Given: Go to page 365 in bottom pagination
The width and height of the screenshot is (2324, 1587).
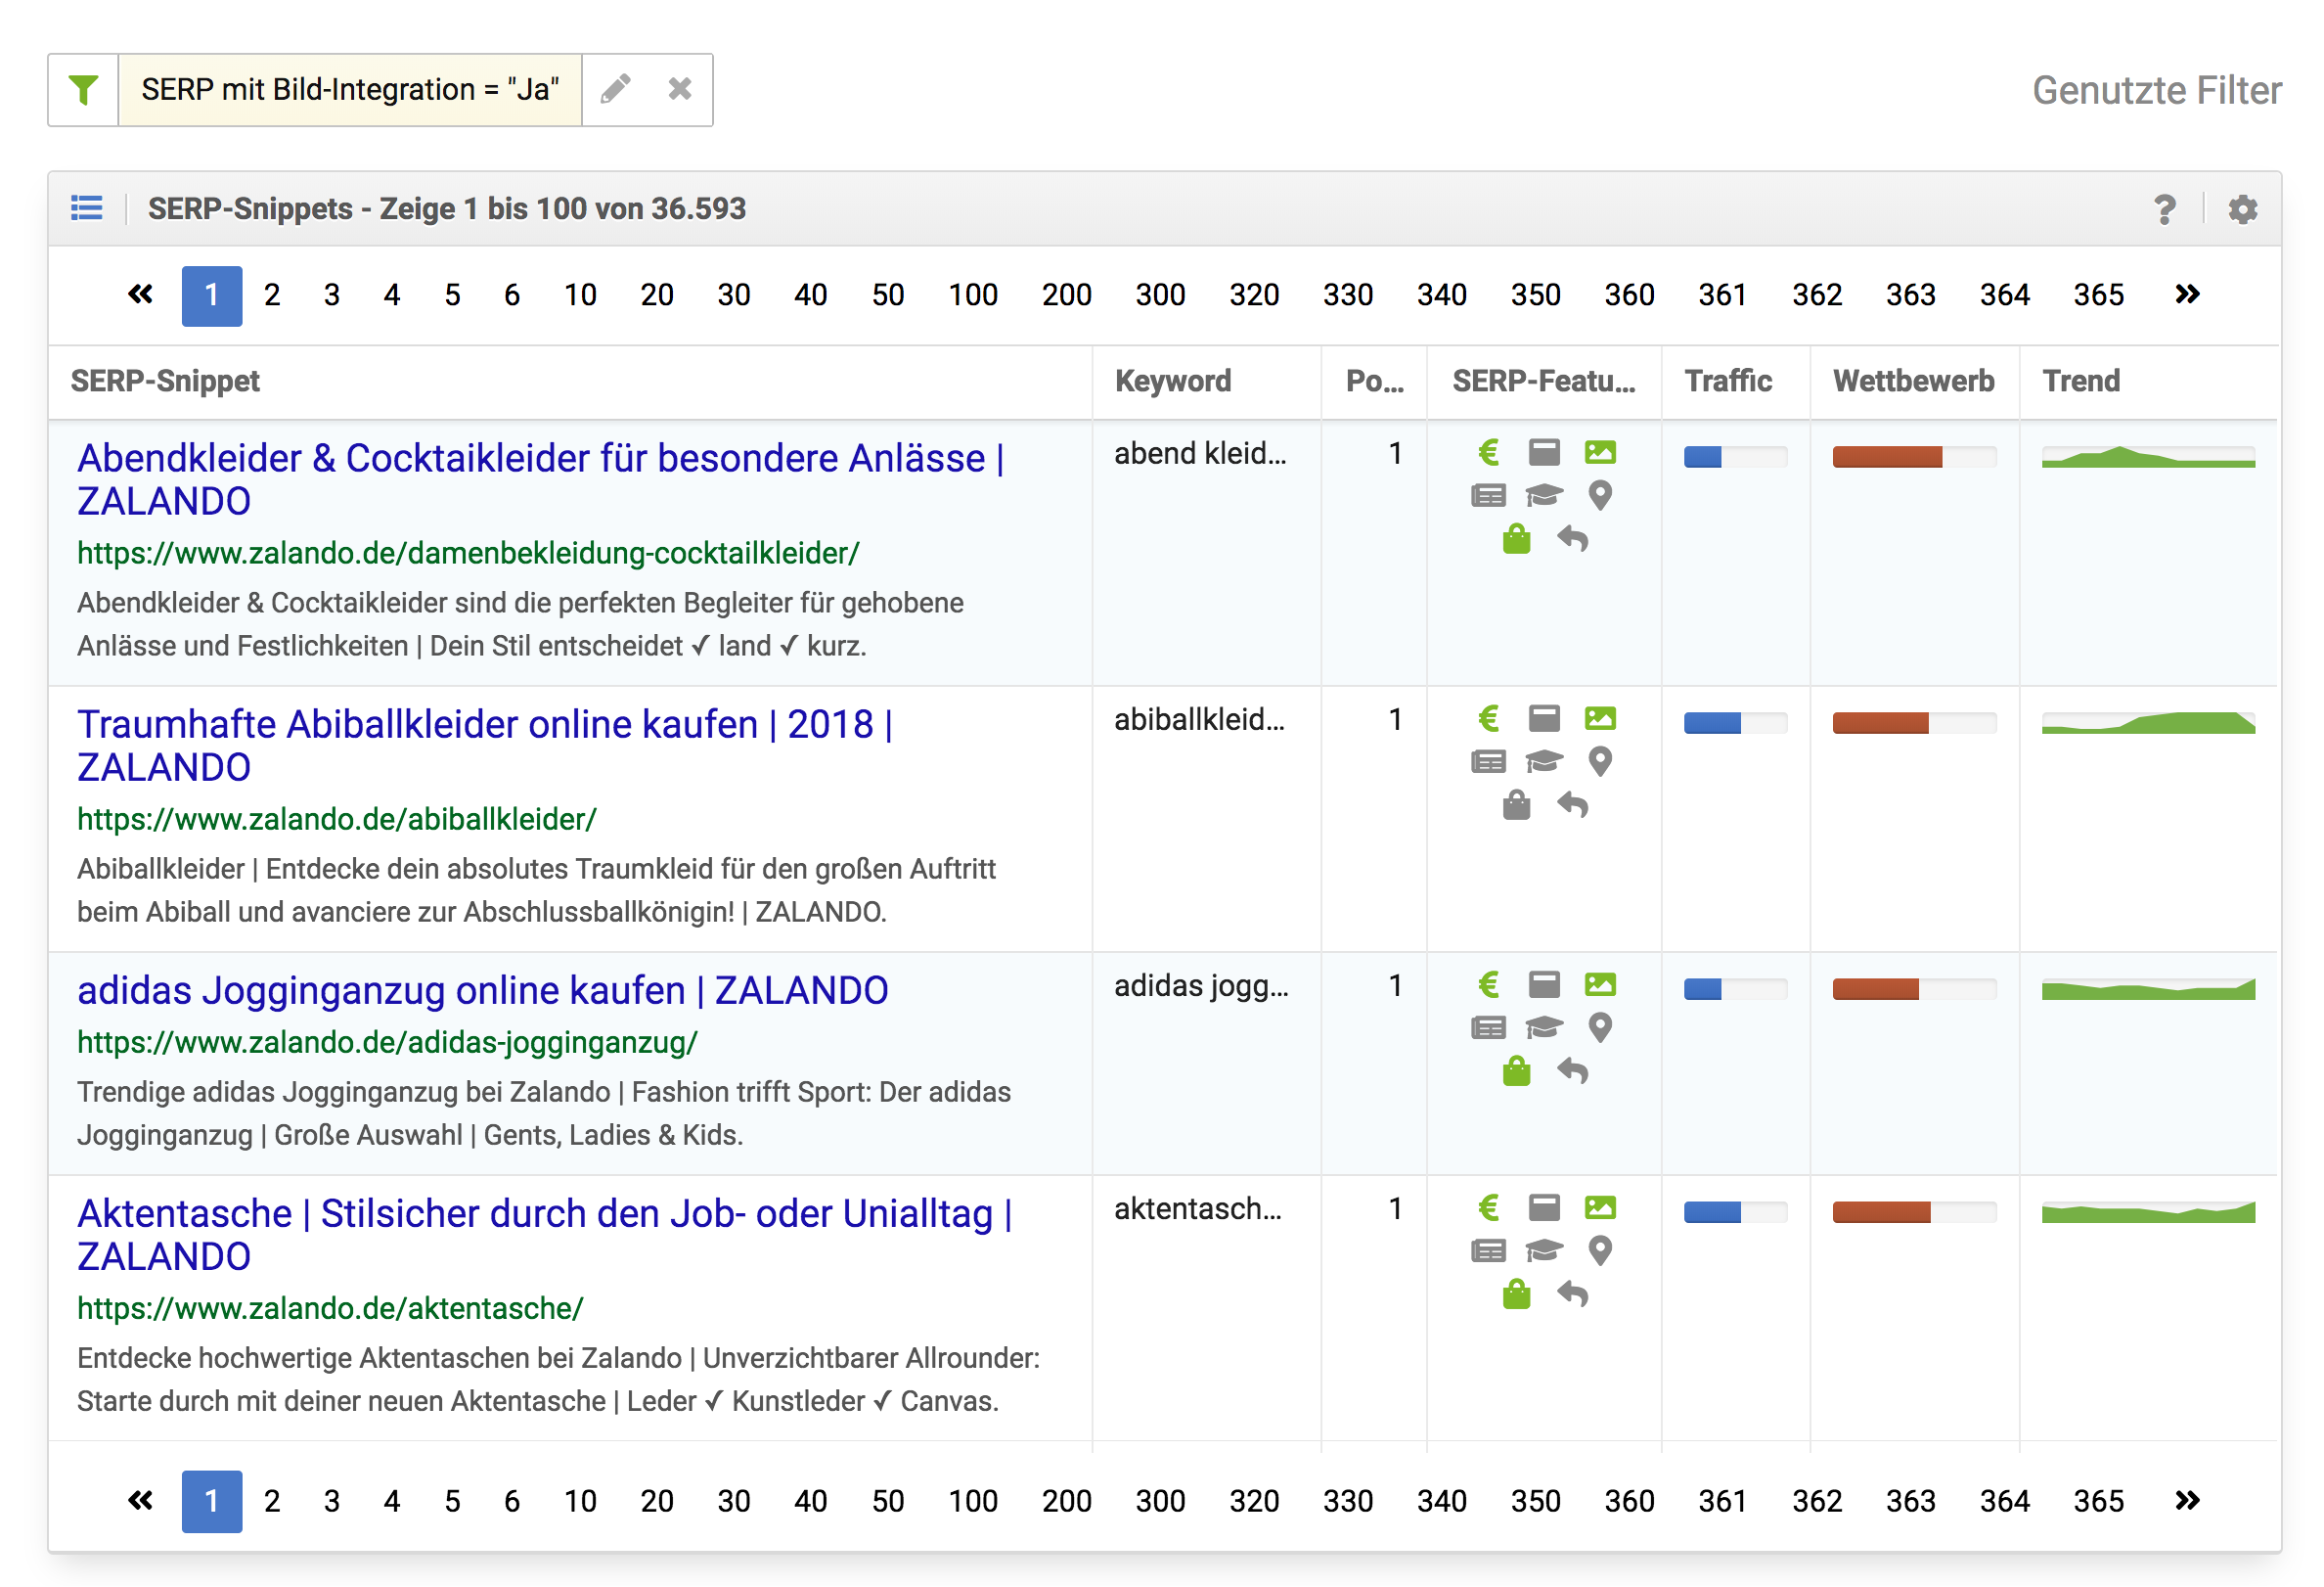Looking at the screenshot, I should click(x=2098, y=1501).
